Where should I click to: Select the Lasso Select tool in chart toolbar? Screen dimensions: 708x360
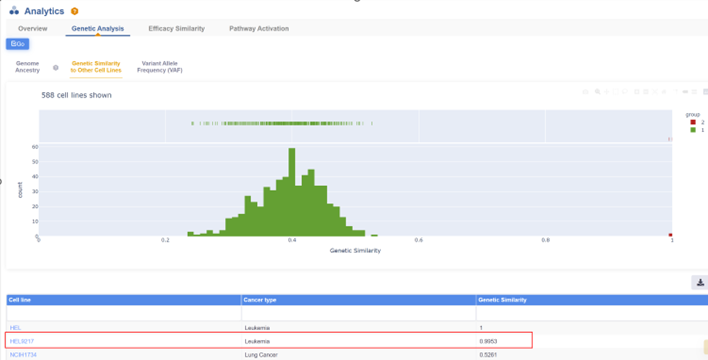[625, 92]
